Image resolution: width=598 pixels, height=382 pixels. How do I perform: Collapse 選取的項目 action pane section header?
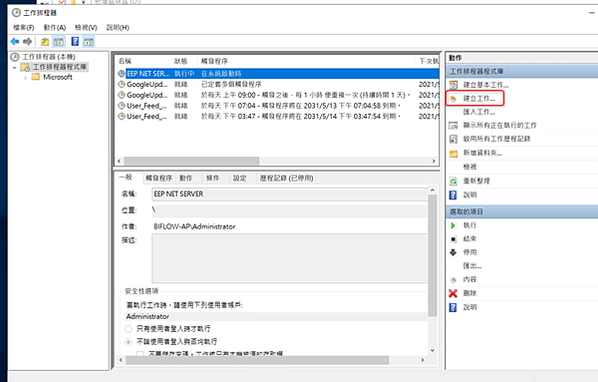click(522, 211)
